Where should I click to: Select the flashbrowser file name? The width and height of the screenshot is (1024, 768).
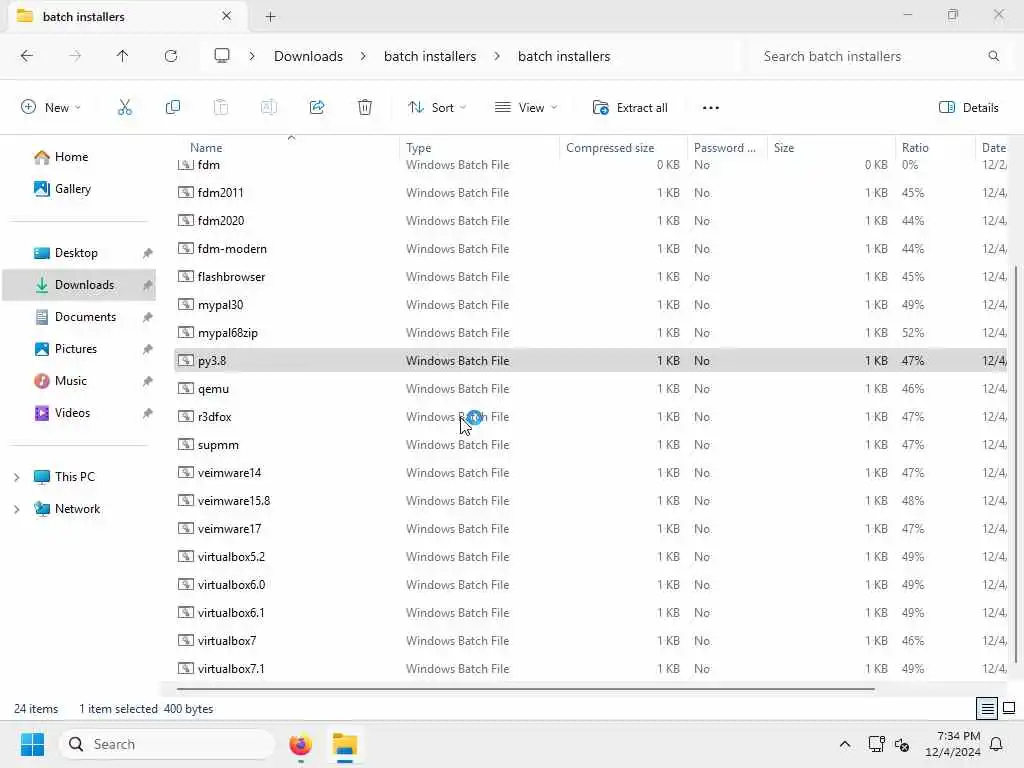pos(231,277)
